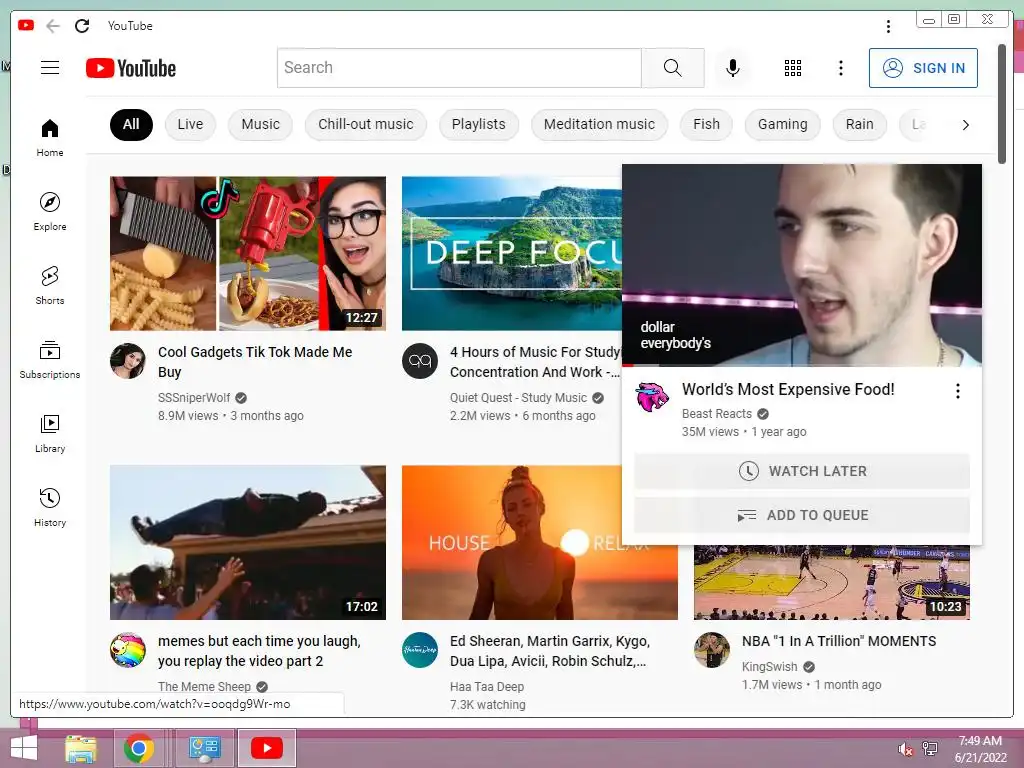Click the taskbar clock and date
Image resolution: width=1024 pixels, height=768 pixels.
click(x=980, y=749)
